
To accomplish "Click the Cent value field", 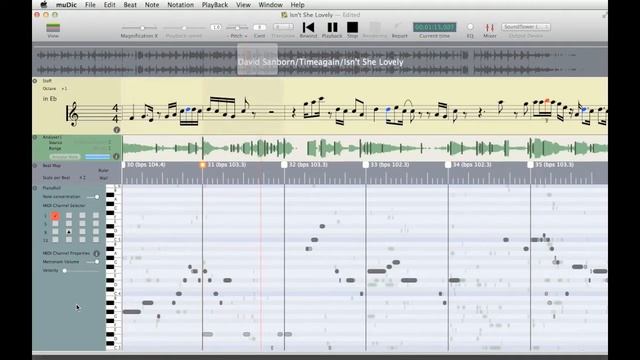I will pyautogui.click(x=260, y=27).
